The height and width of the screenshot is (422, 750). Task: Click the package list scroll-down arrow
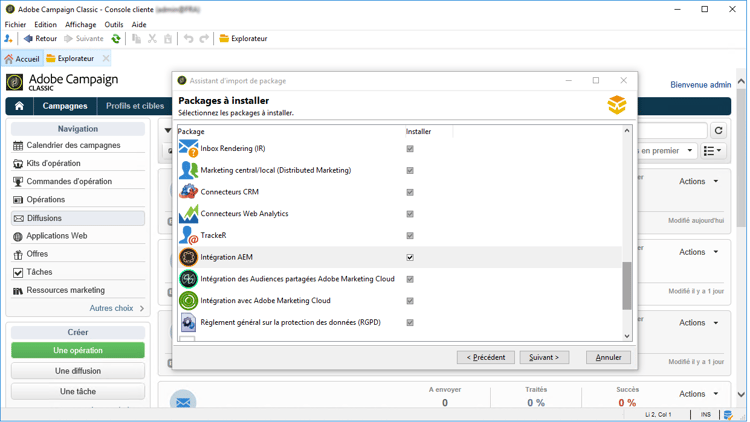[627, 336]
